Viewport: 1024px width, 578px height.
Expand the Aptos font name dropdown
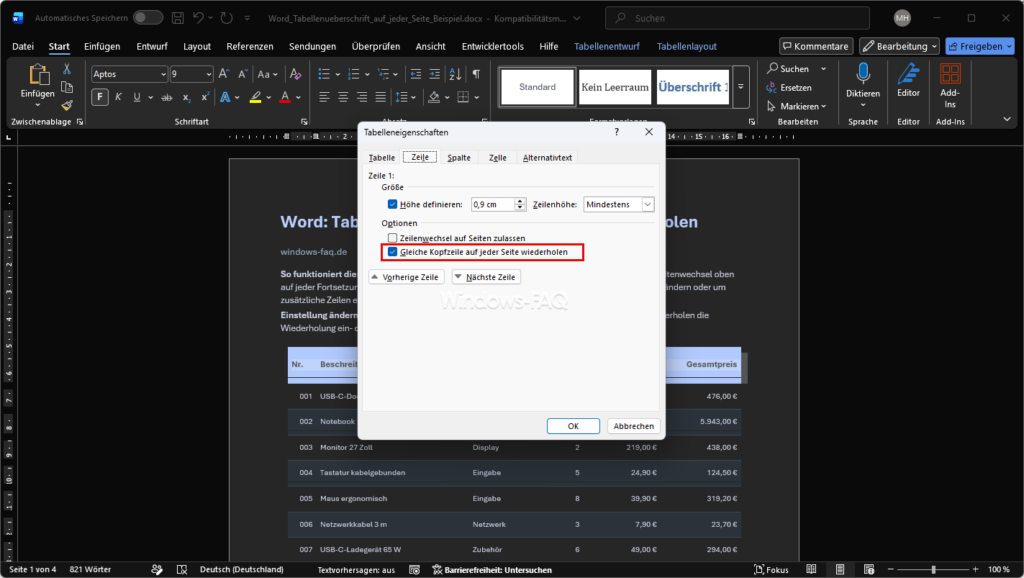click(x=163, y=74)
